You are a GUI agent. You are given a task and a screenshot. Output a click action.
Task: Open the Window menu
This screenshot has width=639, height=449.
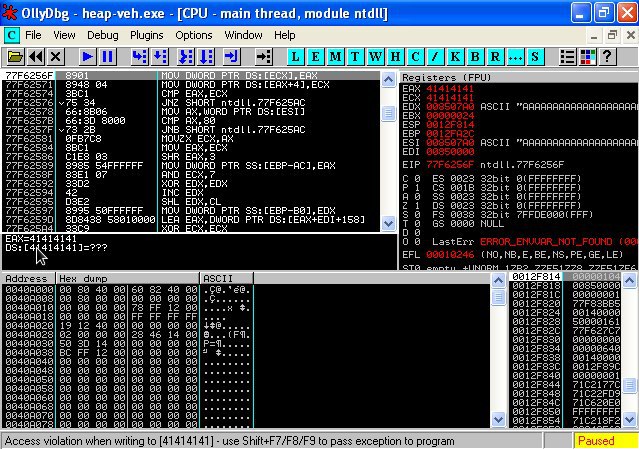coord(243,35)
